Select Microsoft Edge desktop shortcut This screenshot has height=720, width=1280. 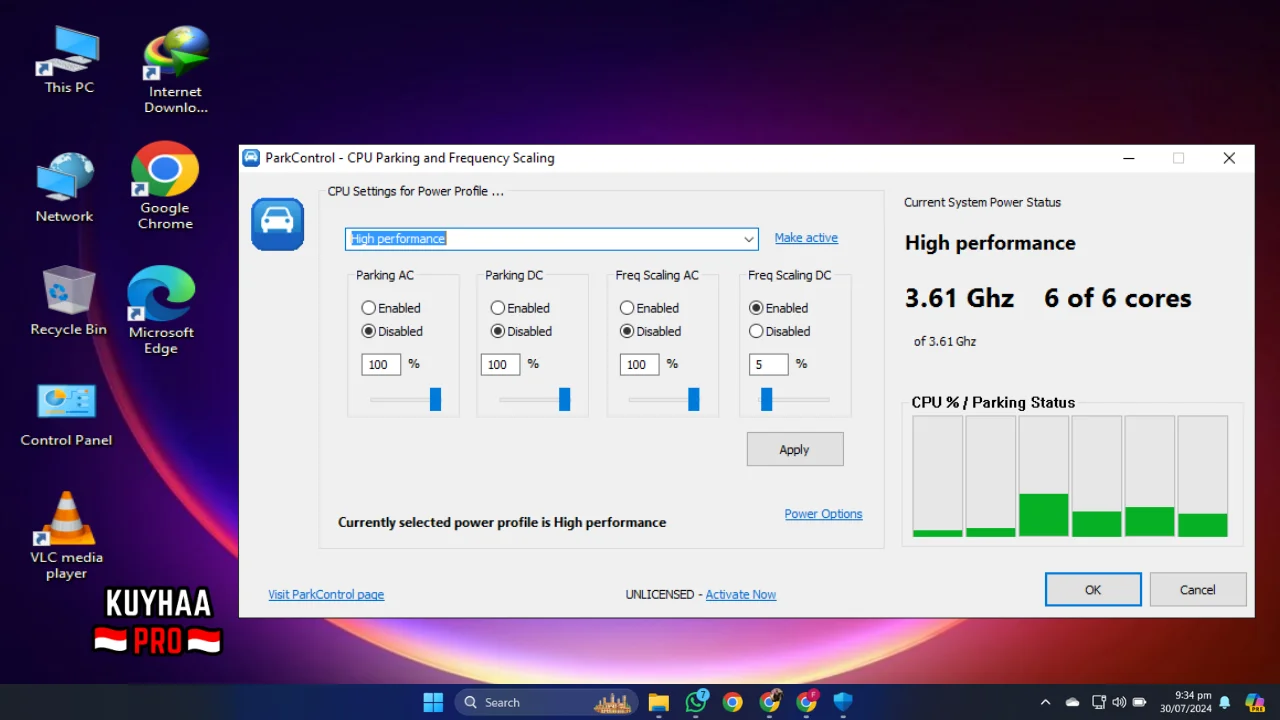pos(161,310)
